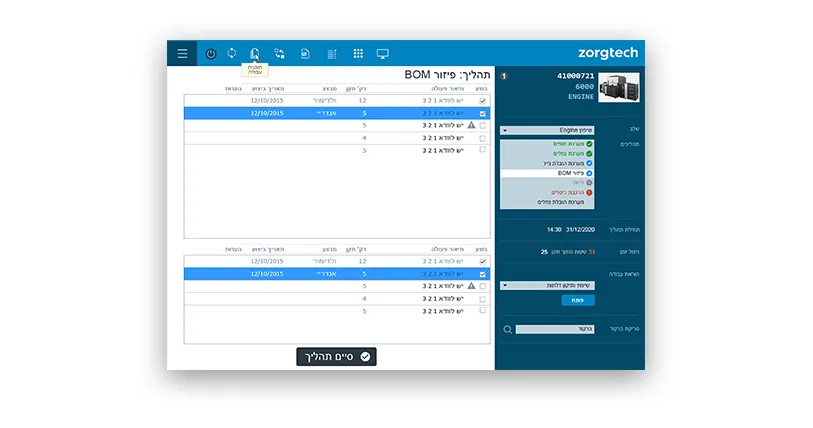Expand the work instruction dropdown

tap(547, 285)
